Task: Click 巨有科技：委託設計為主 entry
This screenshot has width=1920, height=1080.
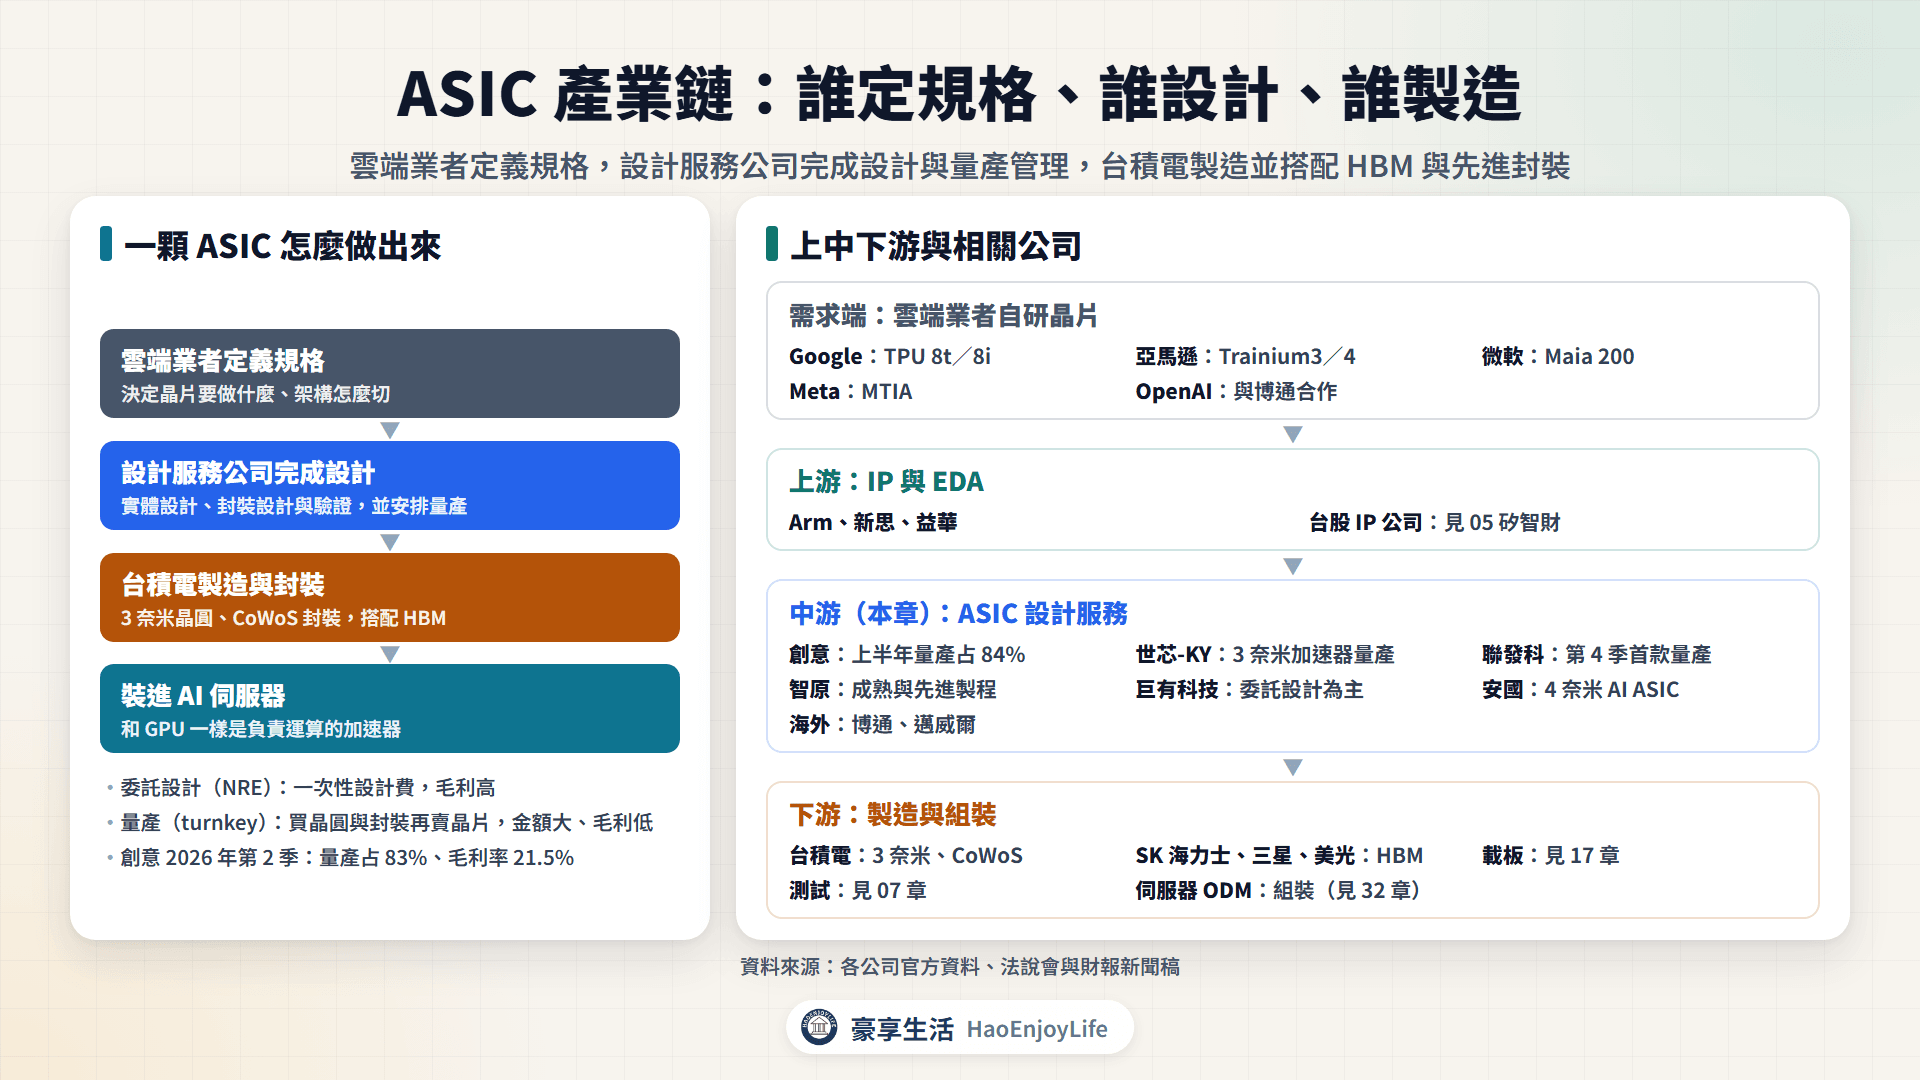Action: [x=1249, y=690]
